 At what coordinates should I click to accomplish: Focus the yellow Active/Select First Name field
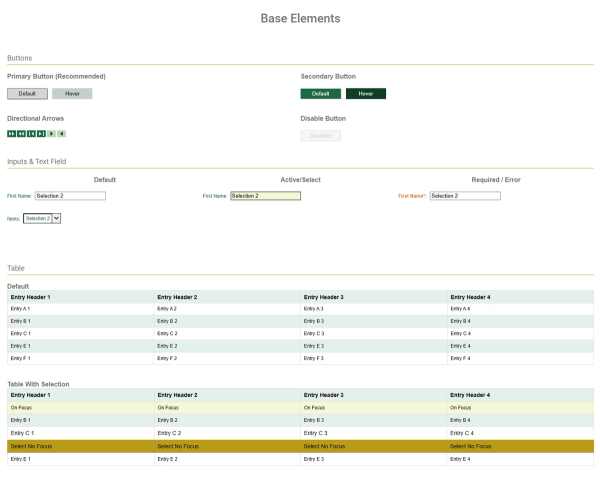pos(266,195)
